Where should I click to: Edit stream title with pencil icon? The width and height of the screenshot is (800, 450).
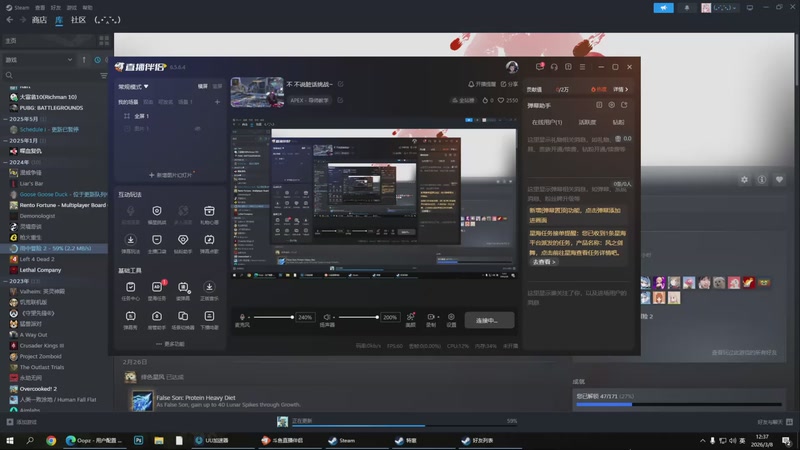point(340,84)
